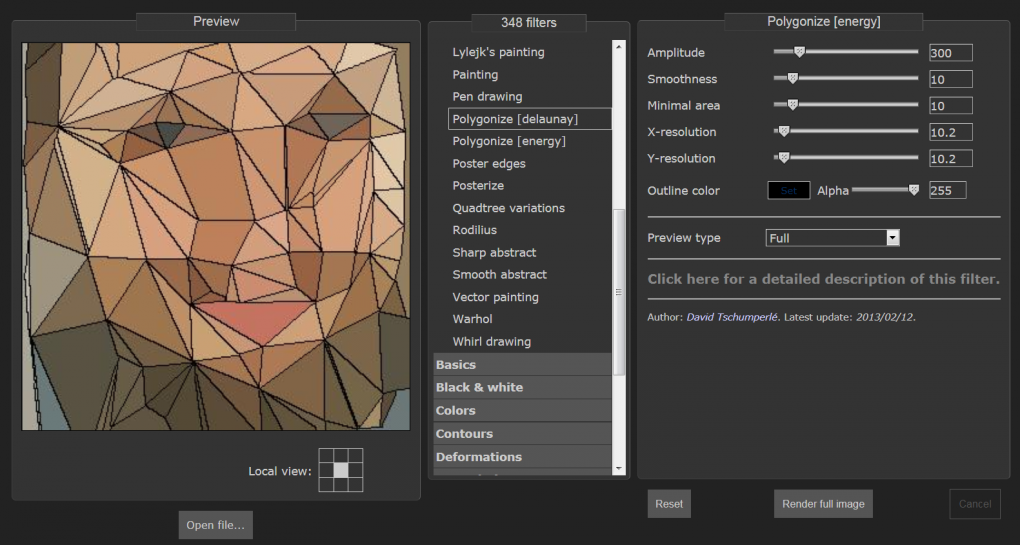Viewport: 1020px width, 545px height.
Task: Choose the Whirl drawing filter
Action: click(x=491, y=341)
